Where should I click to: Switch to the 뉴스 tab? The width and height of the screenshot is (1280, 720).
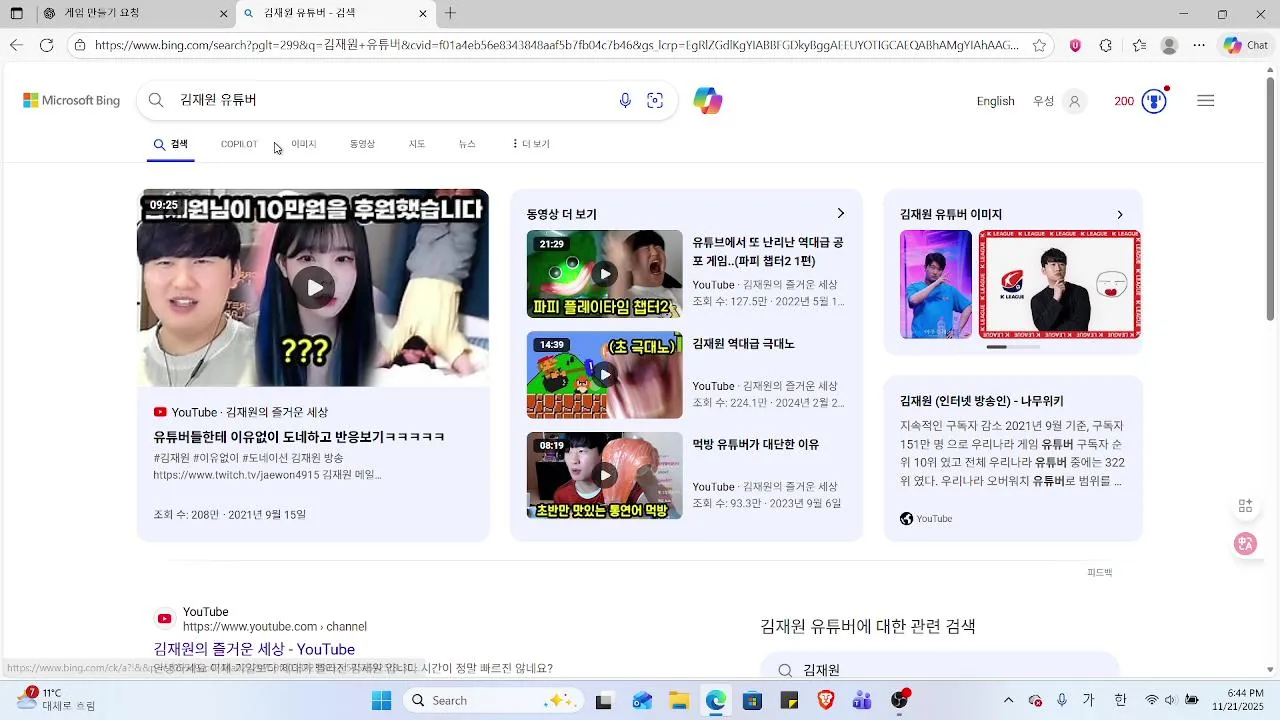(467, 144)
